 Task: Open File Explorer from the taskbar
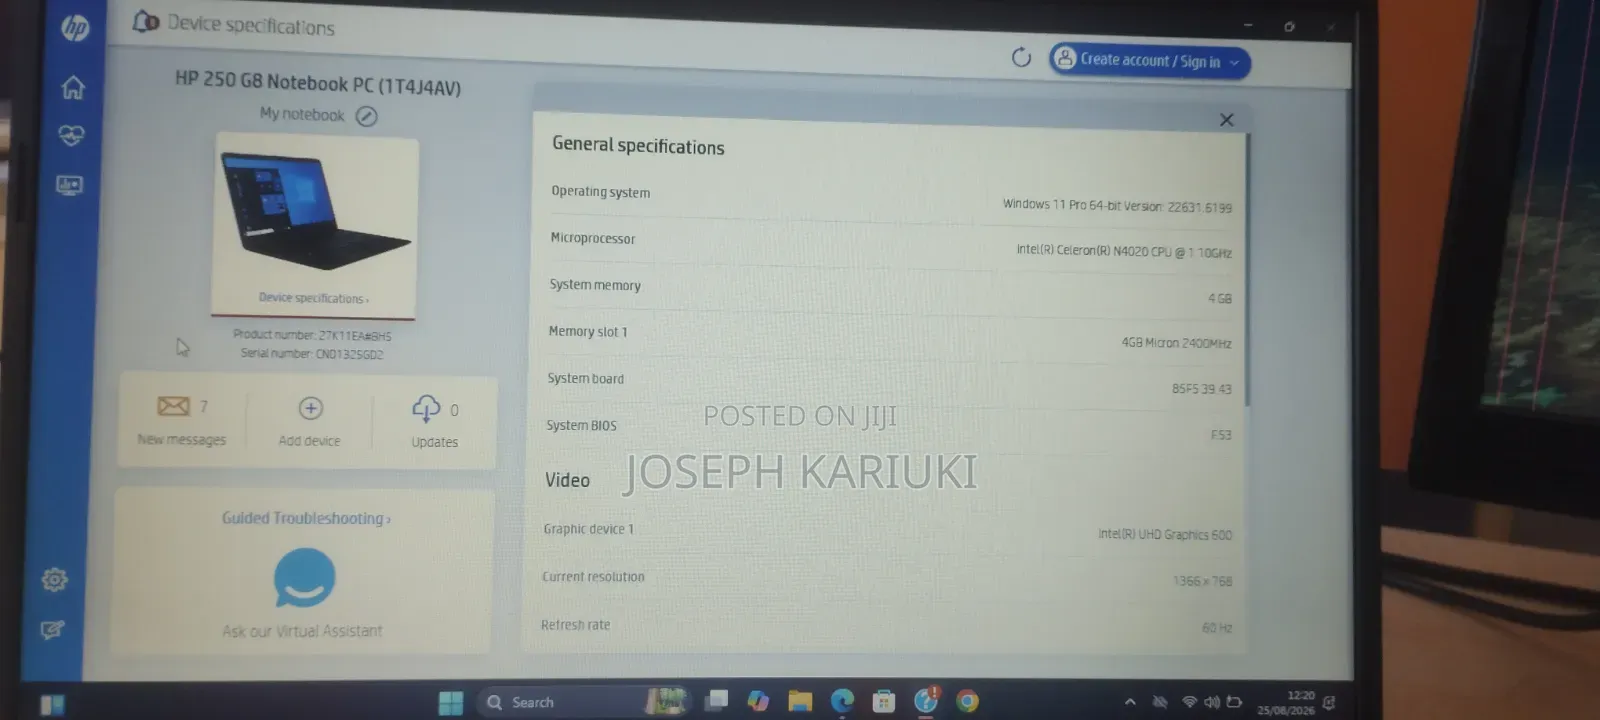[800, 701]
